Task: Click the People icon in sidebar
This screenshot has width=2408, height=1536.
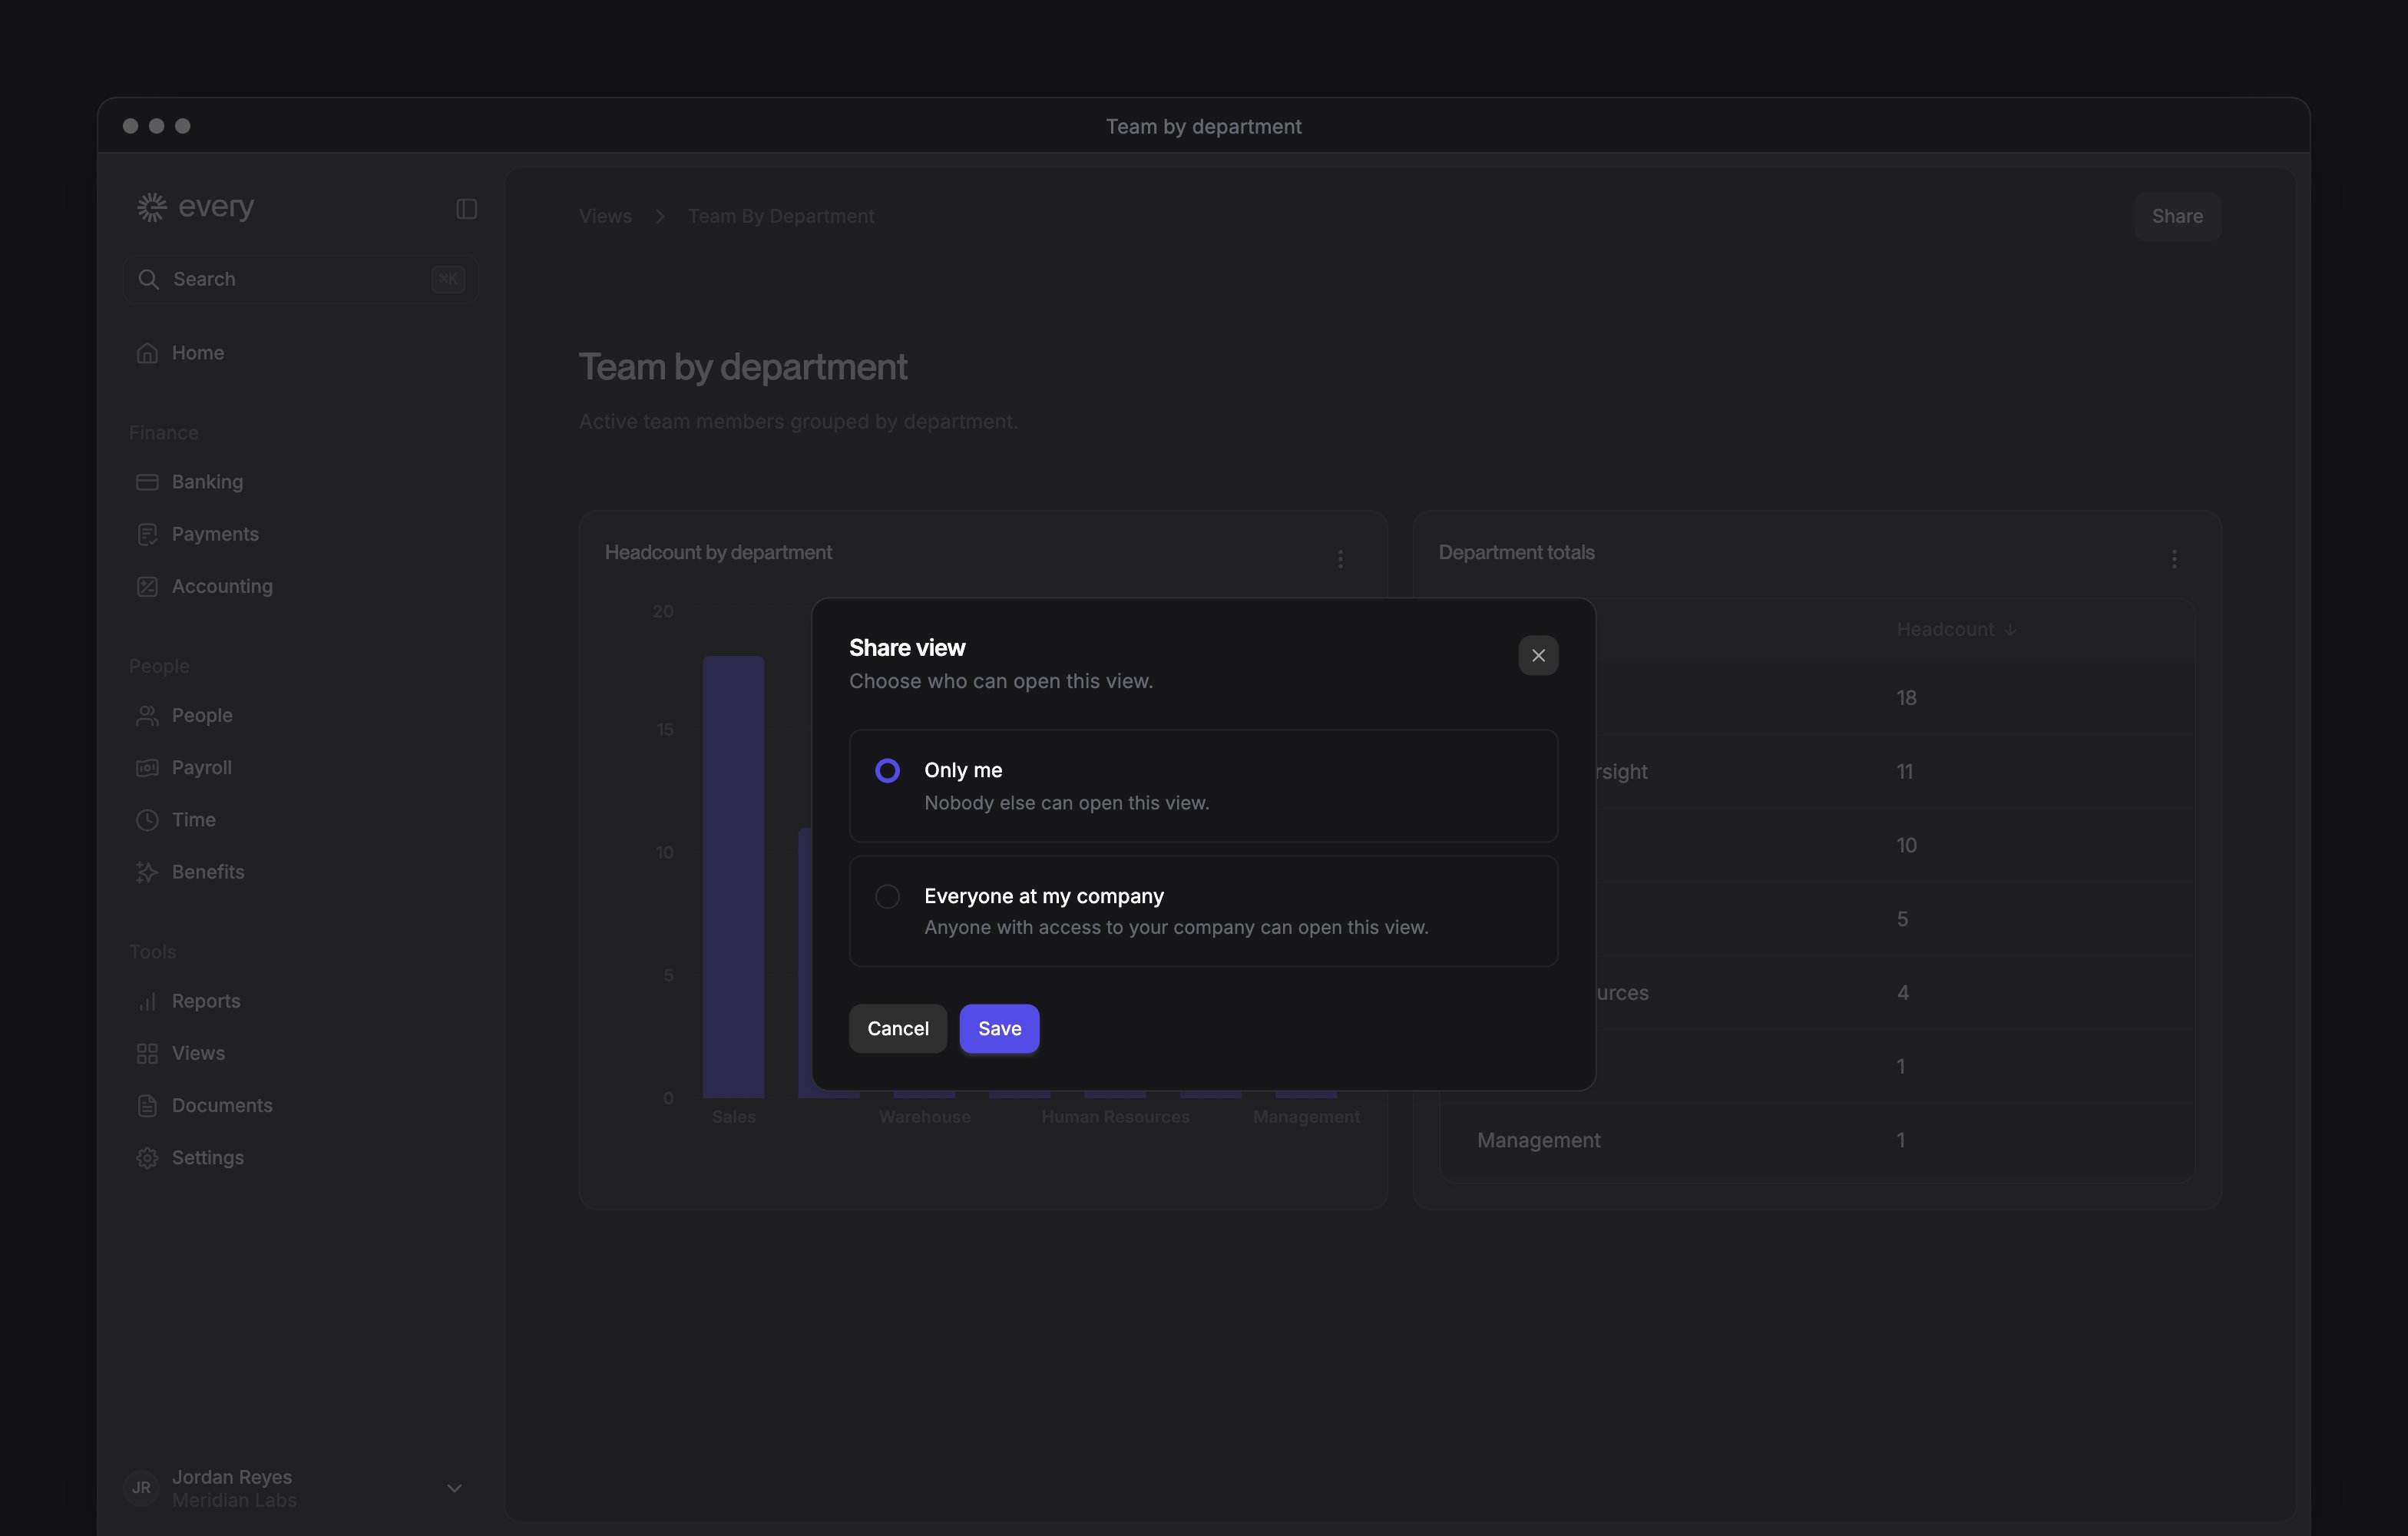Action: pos(147,715)
